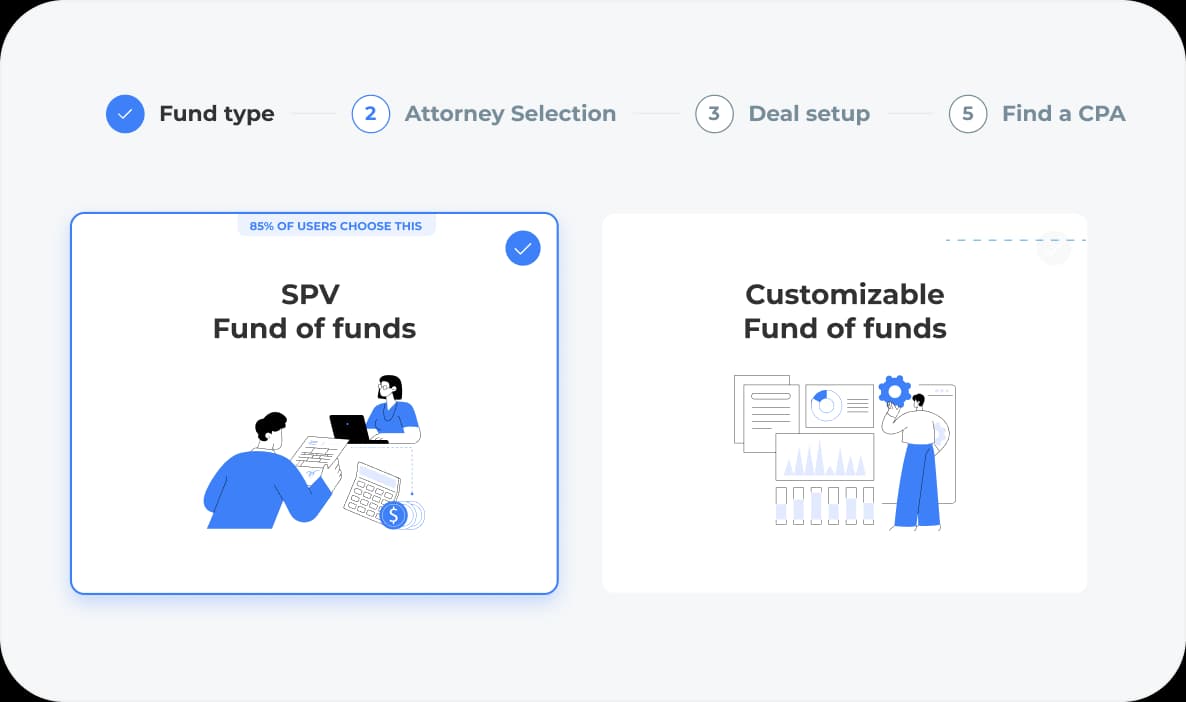Click the peak chart panel in the illustration
Screen dimensions: 1186x702
825,458
